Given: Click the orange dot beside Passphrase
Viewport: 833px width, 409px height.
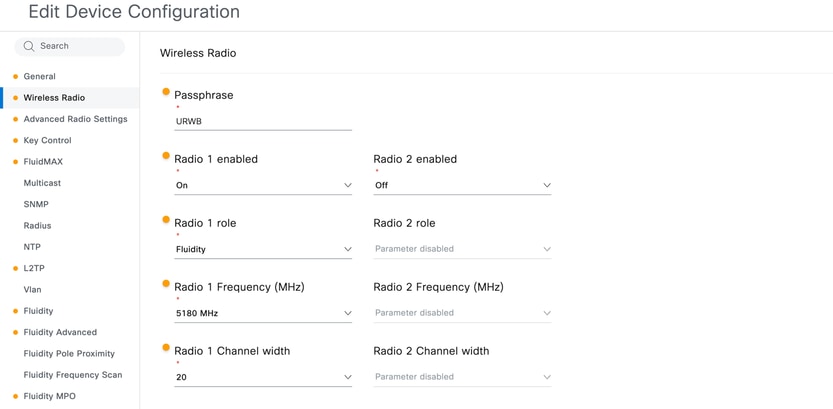Looking at the screenshot, I should coord(166,91).
